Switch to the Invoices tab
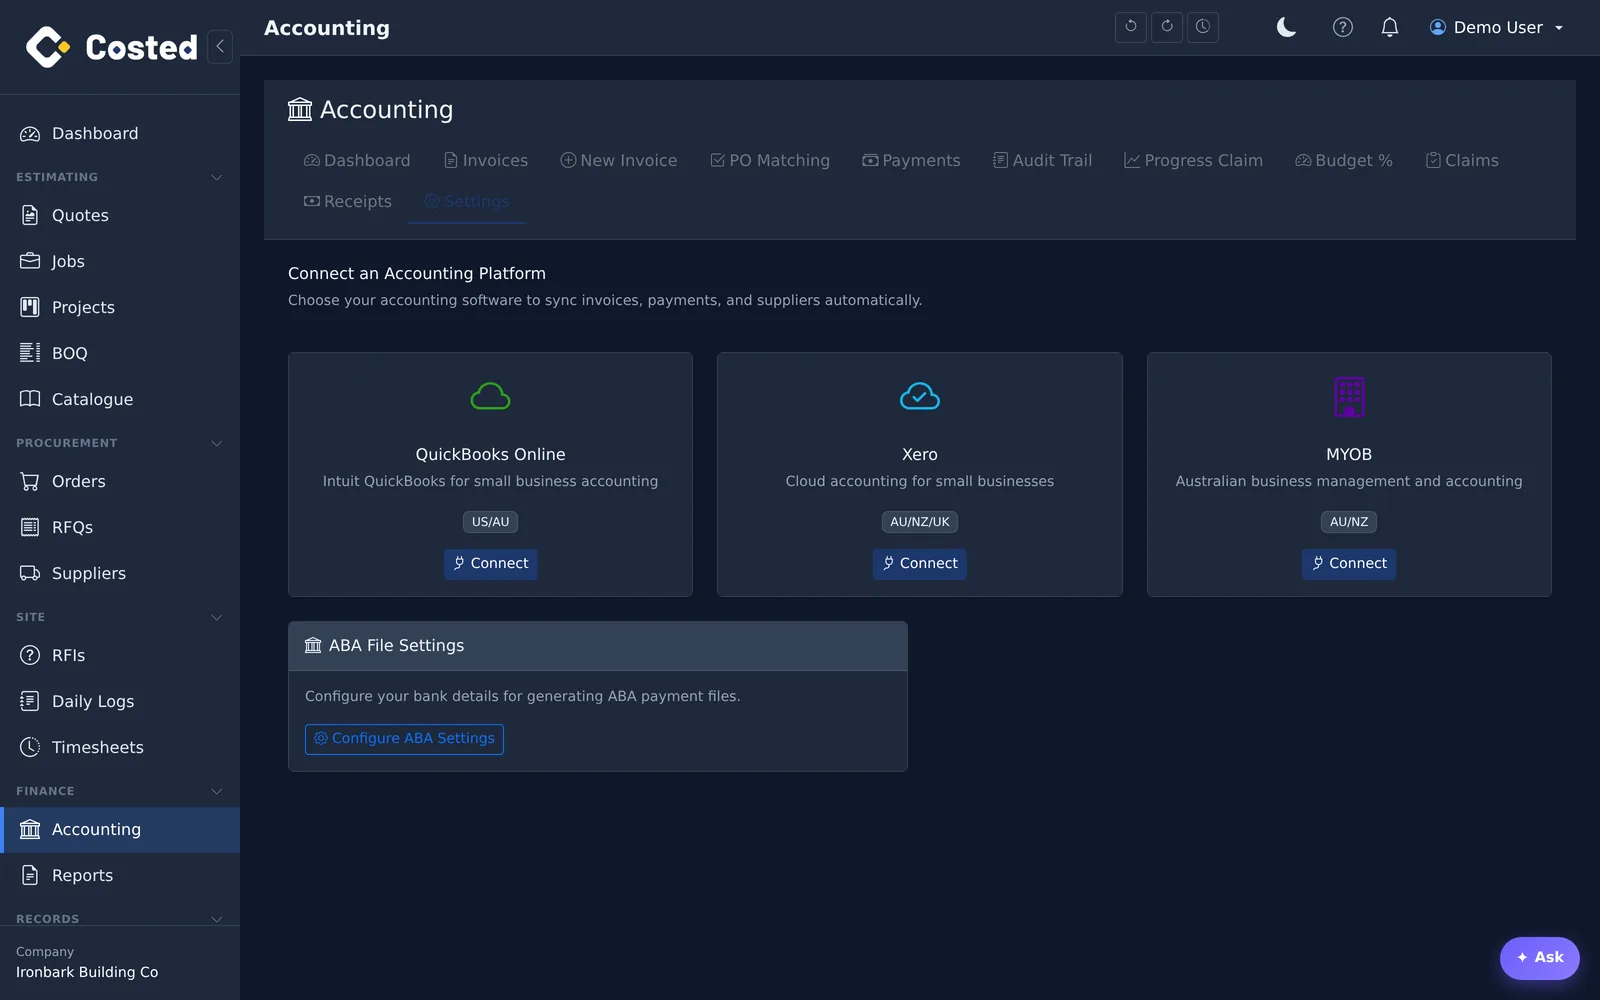This screenshot has width=1600, height=1000. [486, 161]
